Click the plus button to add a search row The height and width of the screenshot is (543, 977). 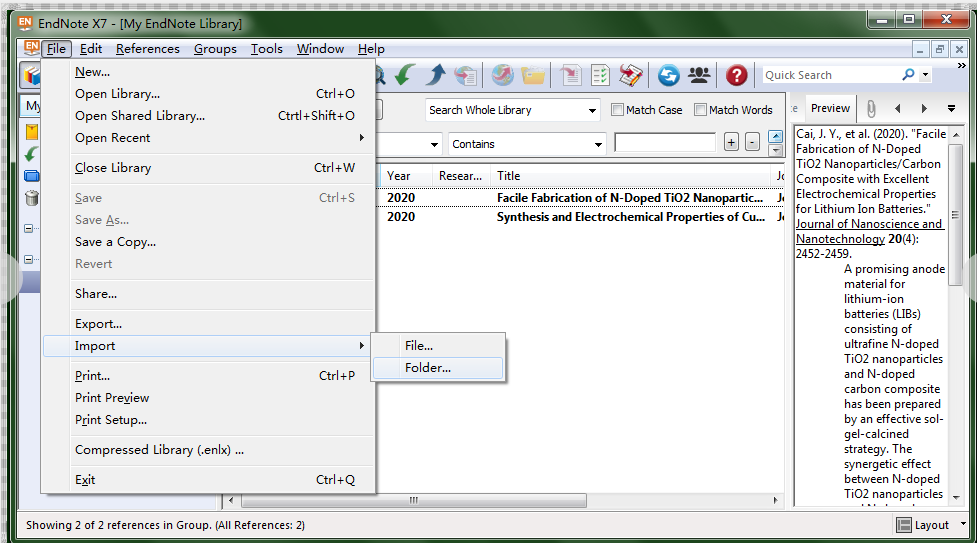(732, 142)
